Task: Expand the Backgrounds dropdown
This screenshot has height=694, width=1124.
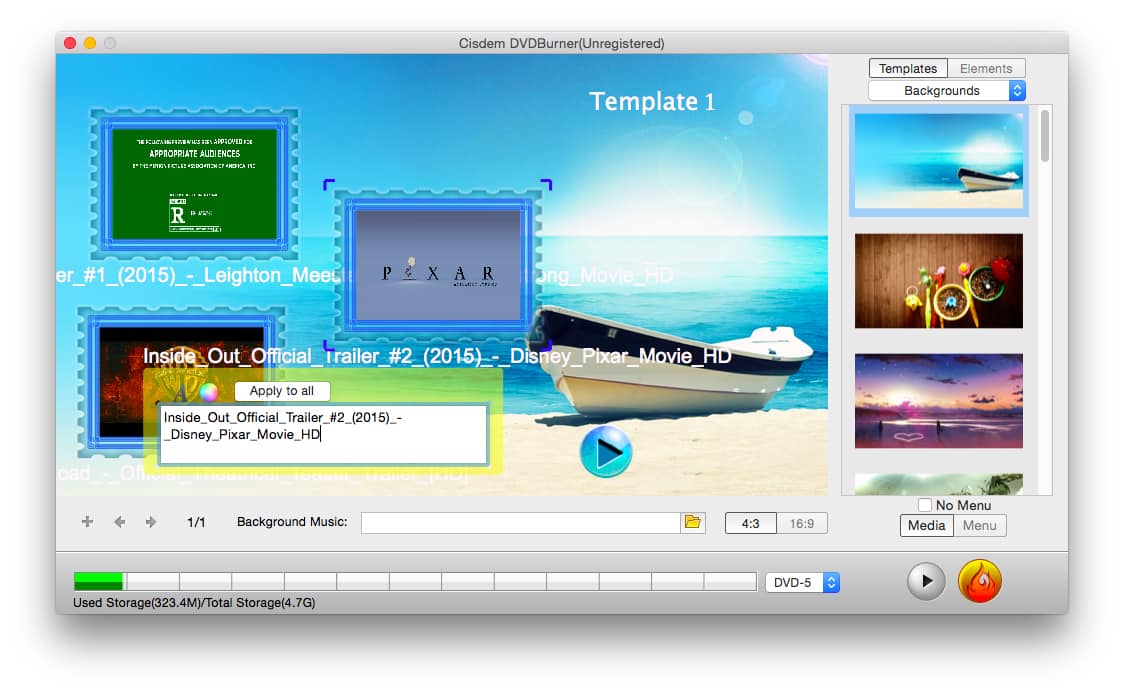Action: coord(946,90)
